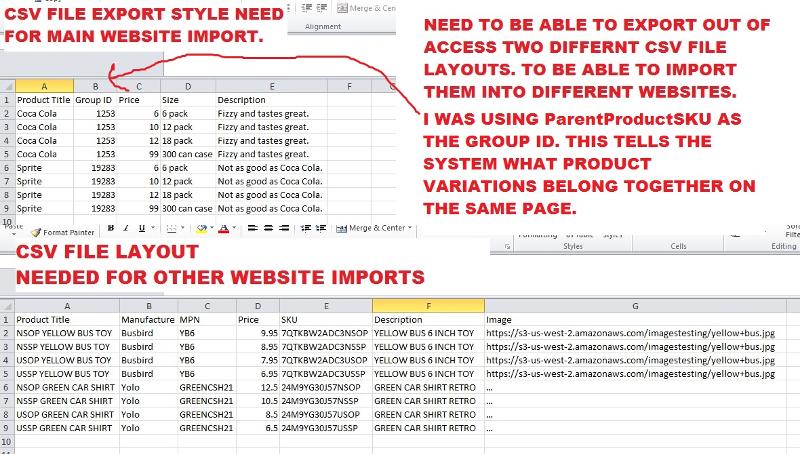Toggle Italic formatting in lower toolbar
The height and width of the screenshot is (454, 800).
coord(124,229)
